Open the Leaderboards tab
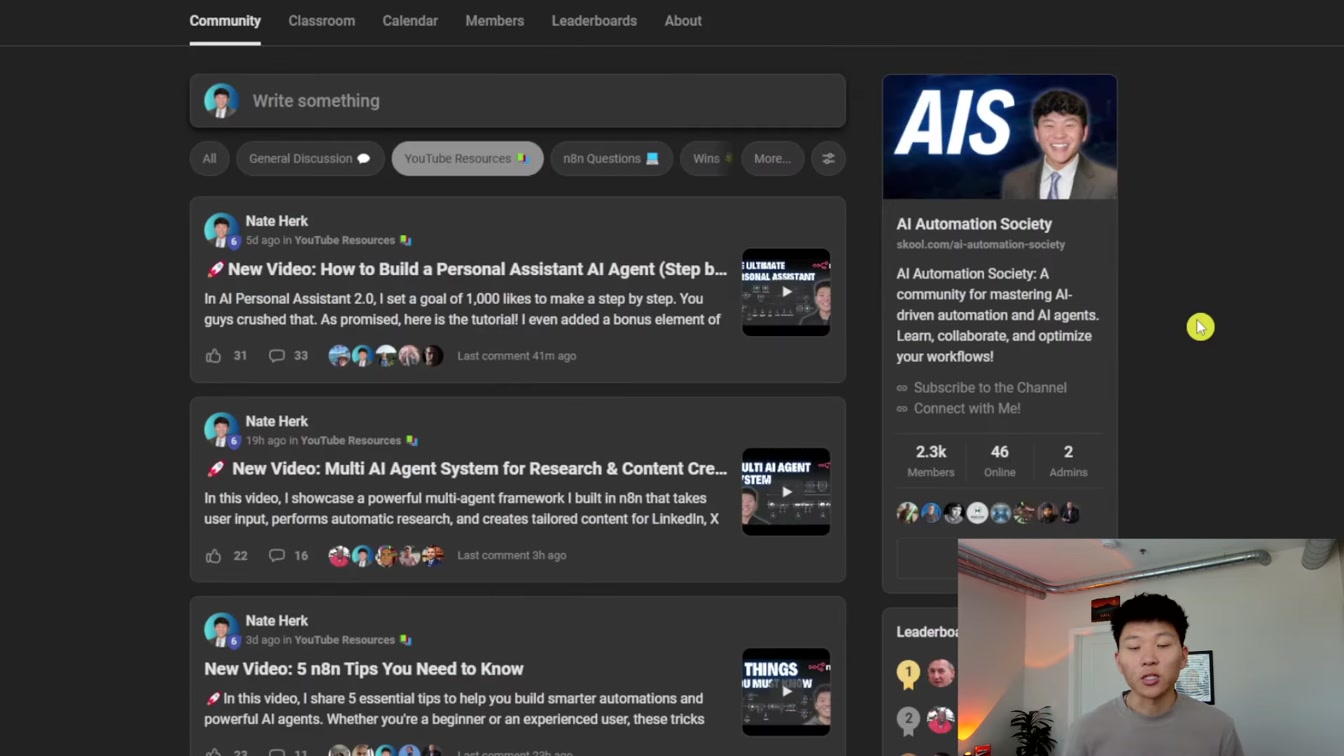 tap(594, 21)
